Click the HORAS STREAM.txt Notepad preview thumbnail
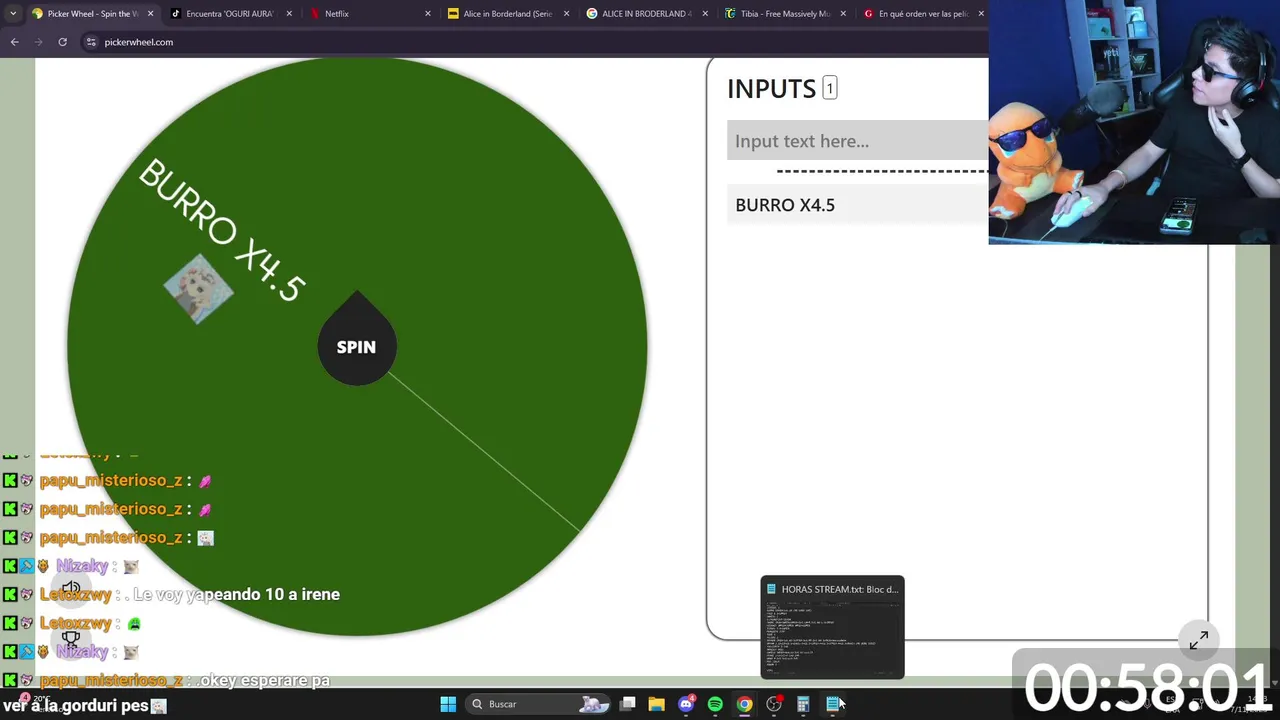Viewport: 1280px width, 720px height. [832, 628]
